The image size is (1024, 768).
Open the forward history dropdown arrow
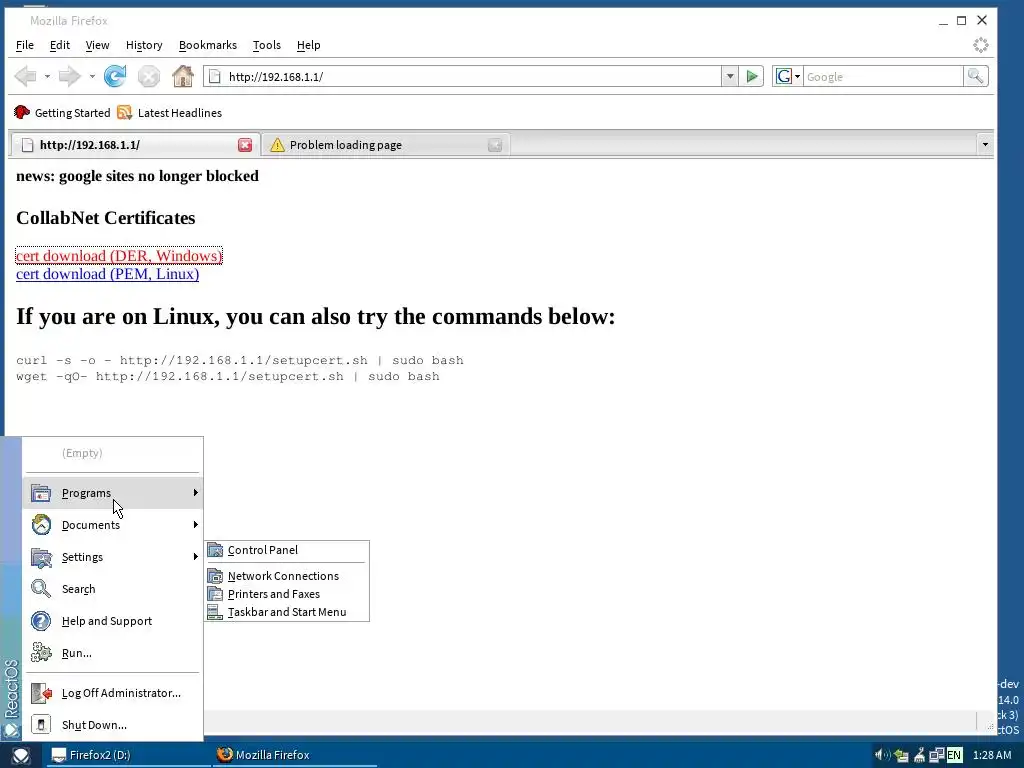pyautogui.click(x=92, y=76)
